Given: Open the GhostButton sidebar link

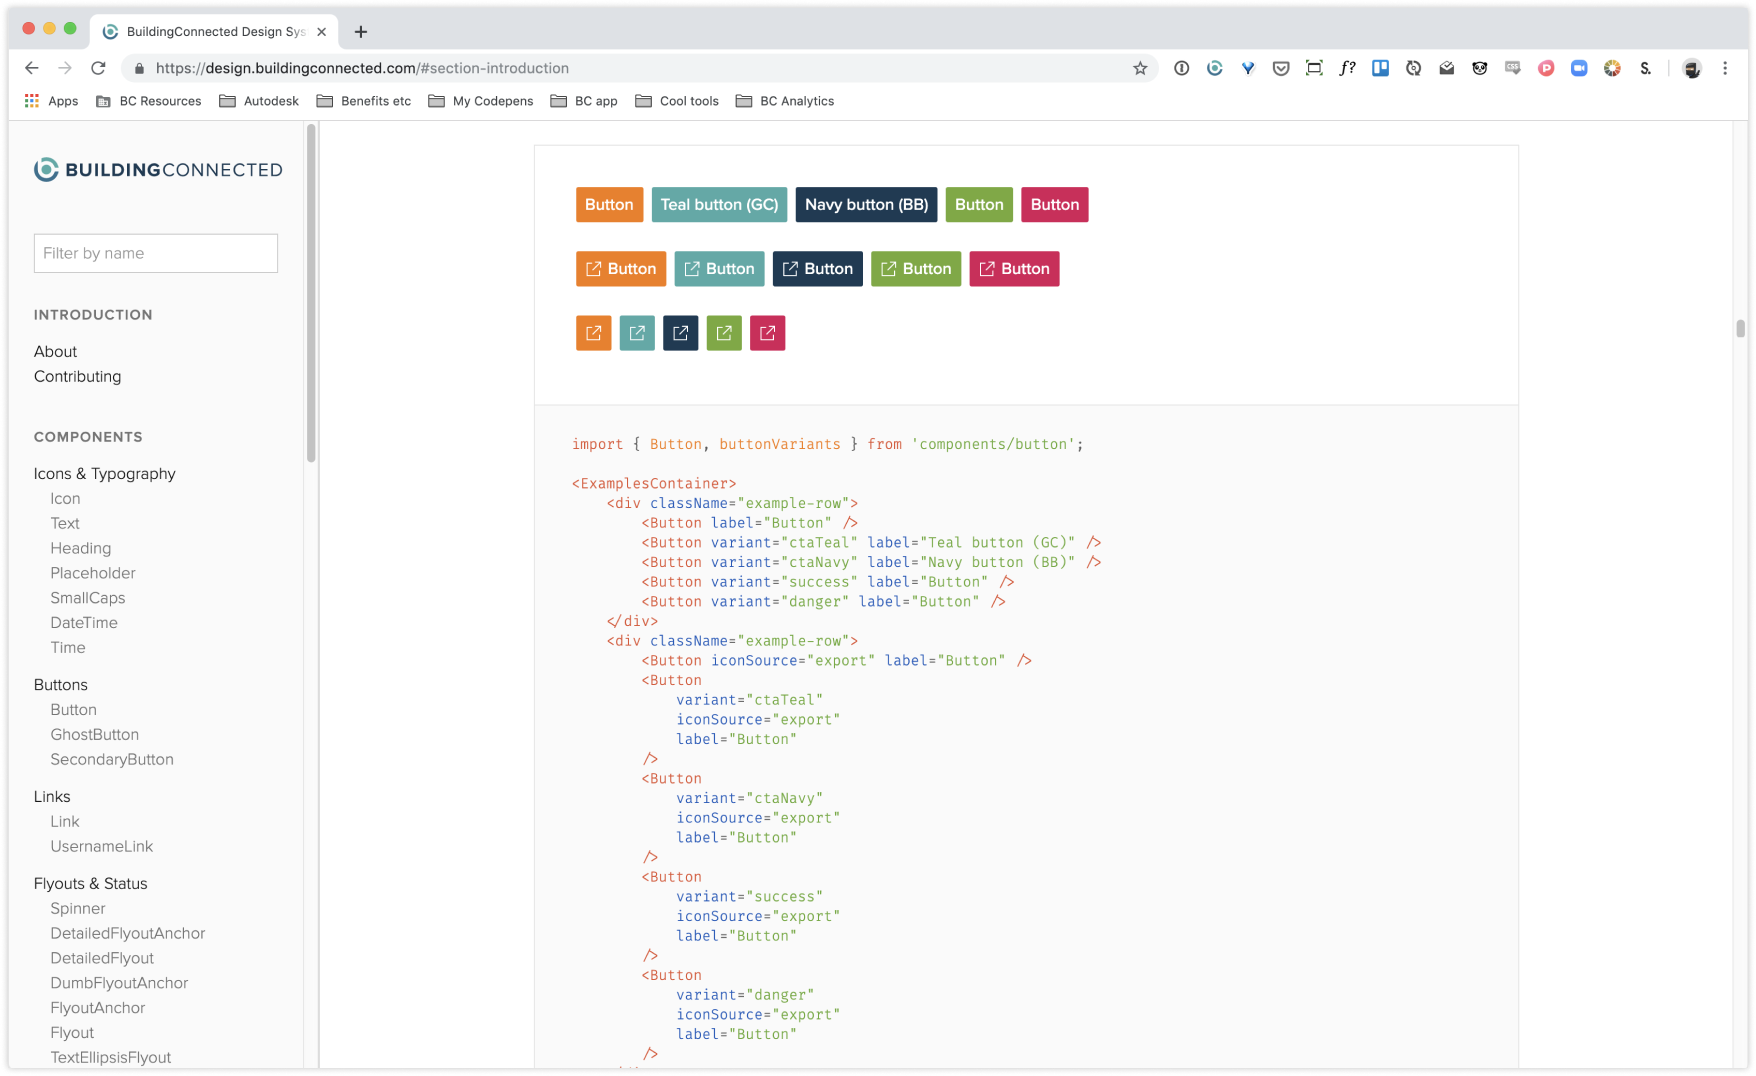Looking at the screenshot, I should (95, 735).
